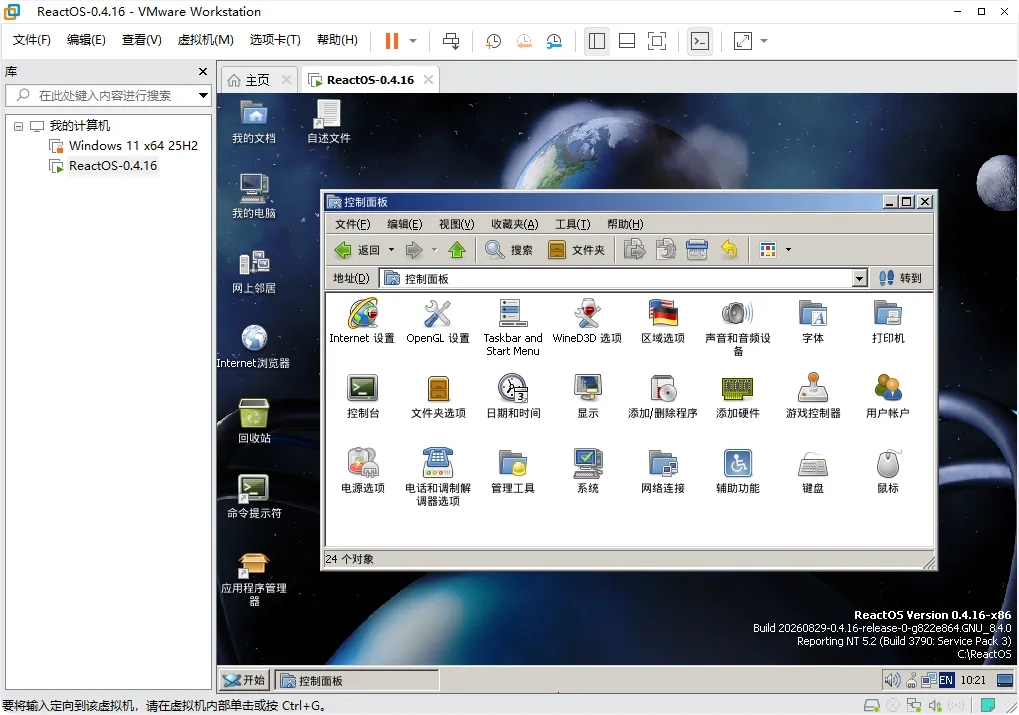The width and height of the screenshot is (1019, 715).
Task: Open 电源选项 applet
Action: [x=363, y=471]
